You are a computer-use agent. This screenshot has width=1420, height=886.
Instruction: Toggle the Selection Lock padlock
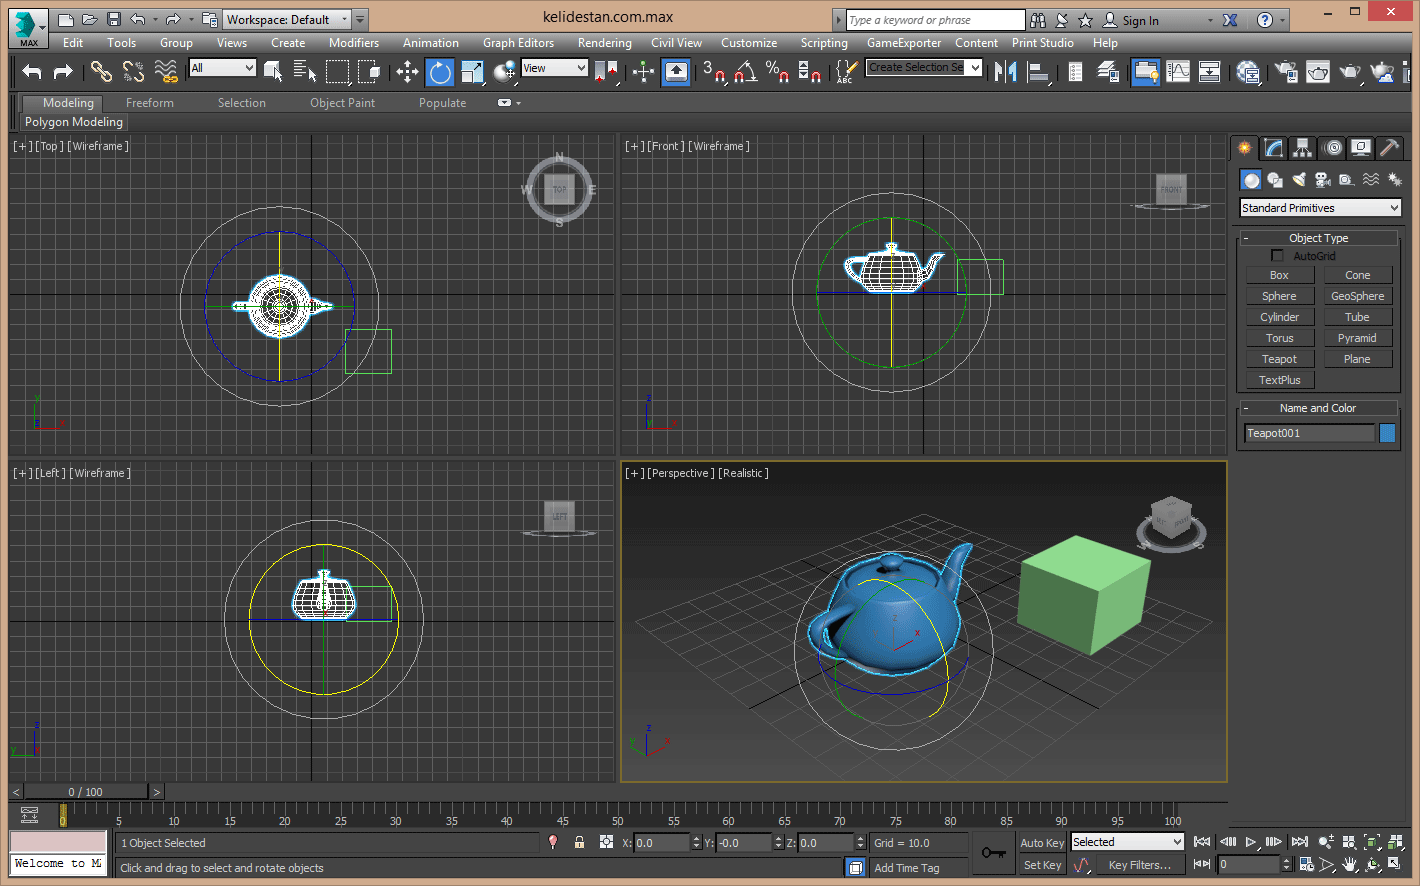click(579, 842)
